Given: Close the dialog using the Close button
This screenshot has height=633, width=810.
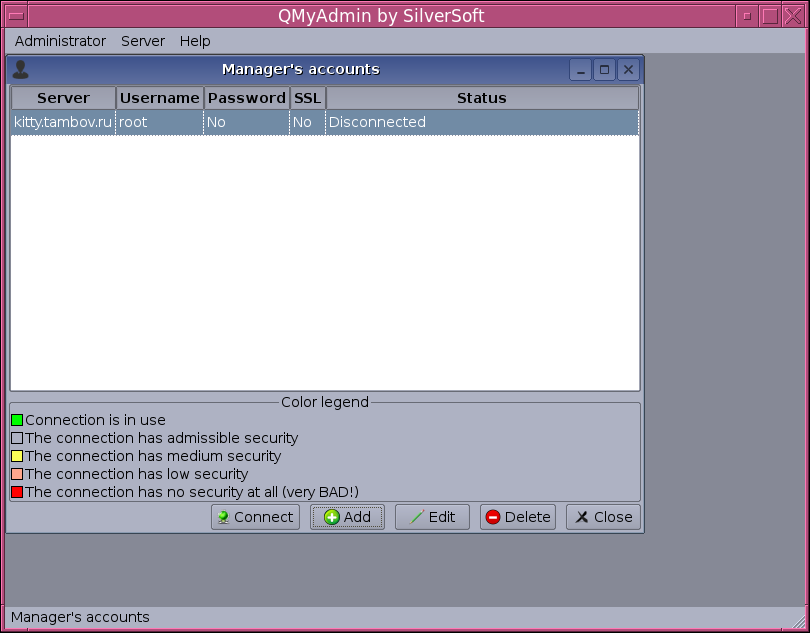Looking at the screenshot, I should (x=603, y=517).
